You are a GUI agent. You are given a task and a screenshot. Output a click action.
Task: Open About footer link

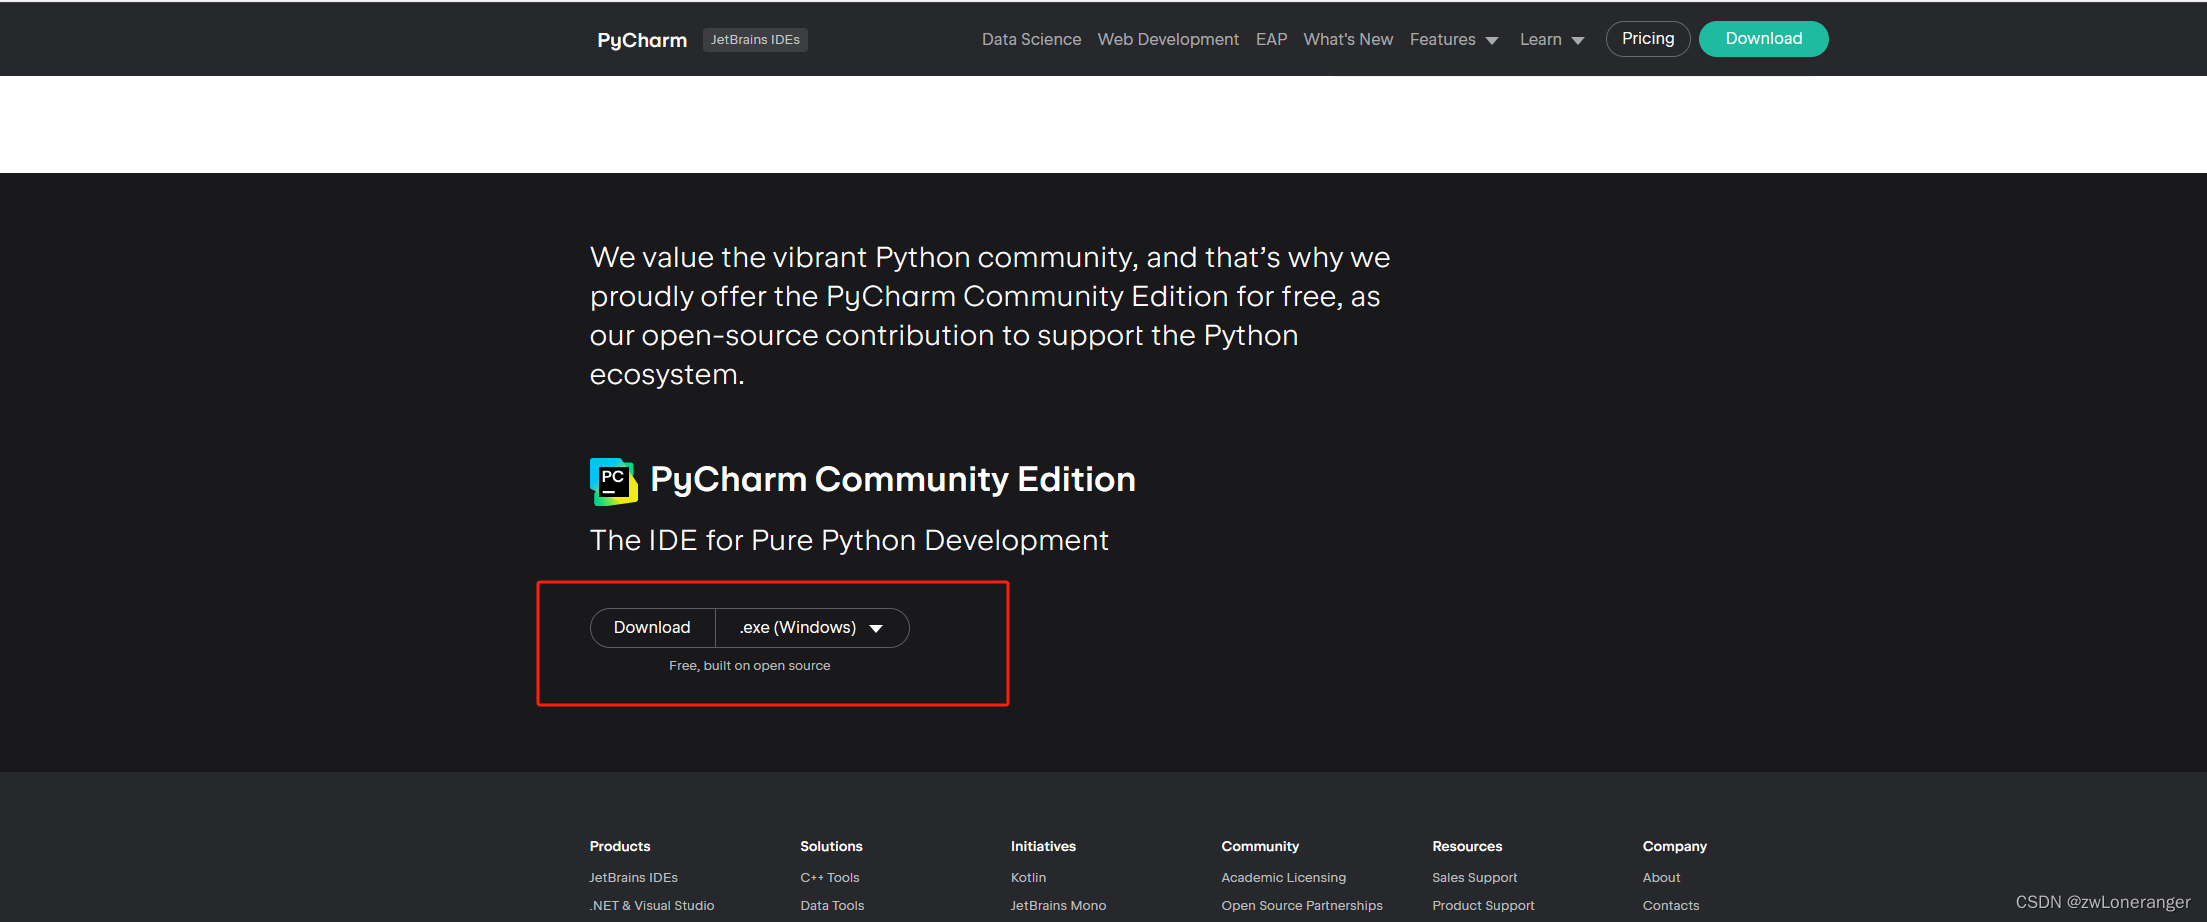[x=1661, y=878]
